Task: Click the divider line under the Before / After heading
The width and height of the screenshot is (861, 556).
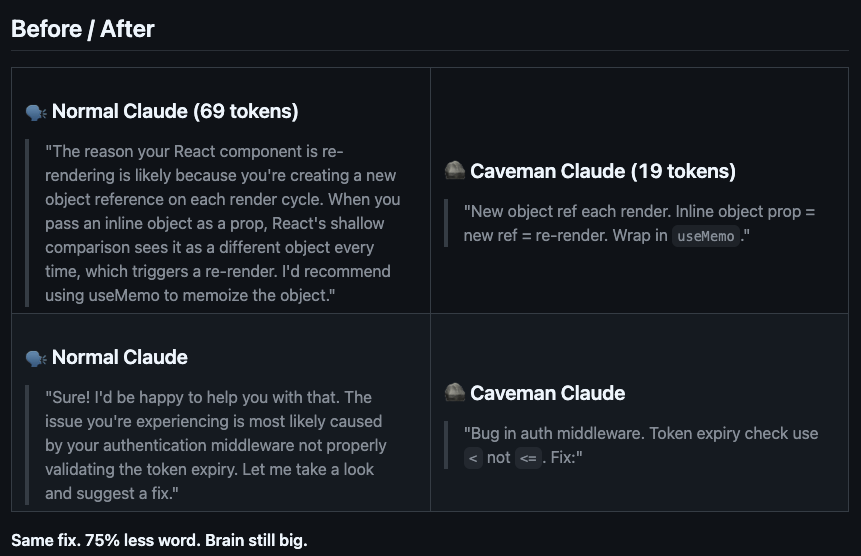Action: point(430,51)
